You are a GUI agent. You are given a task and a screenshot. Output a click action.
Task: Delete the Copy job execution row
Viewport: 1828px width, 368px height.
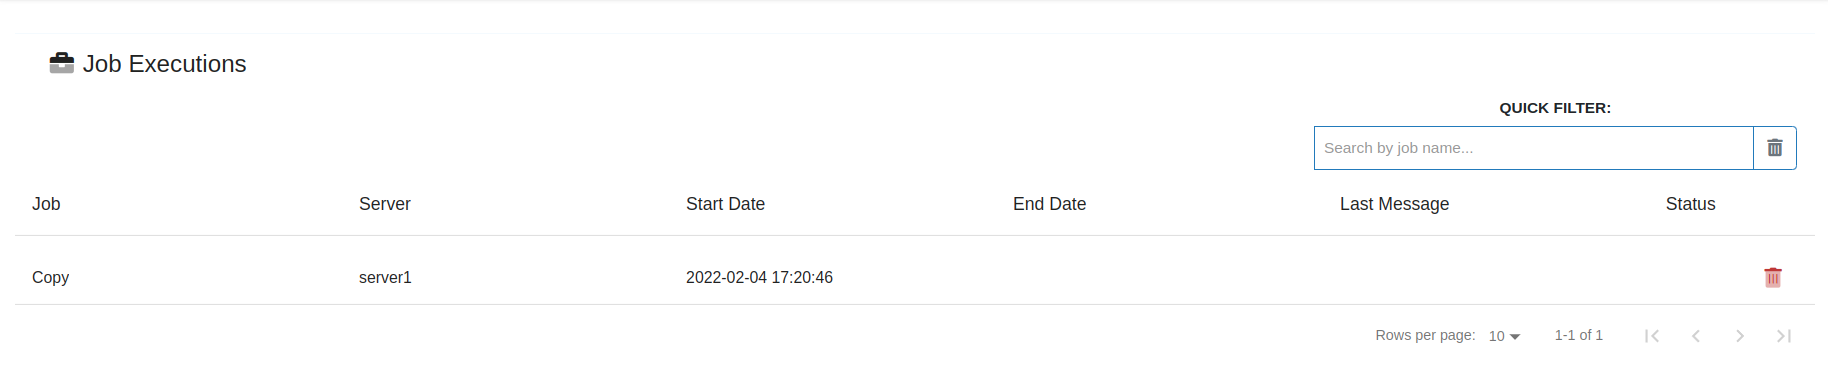(1773, 277)
